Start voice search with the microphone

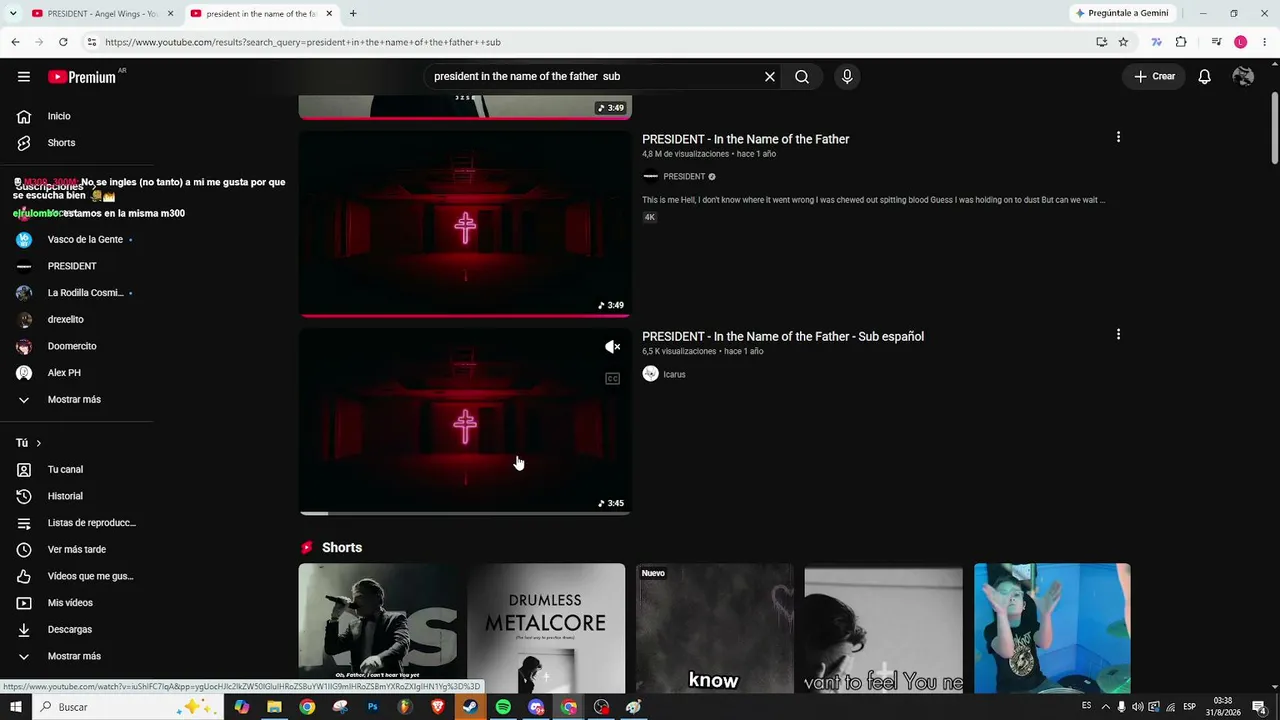tap(847, 77)
